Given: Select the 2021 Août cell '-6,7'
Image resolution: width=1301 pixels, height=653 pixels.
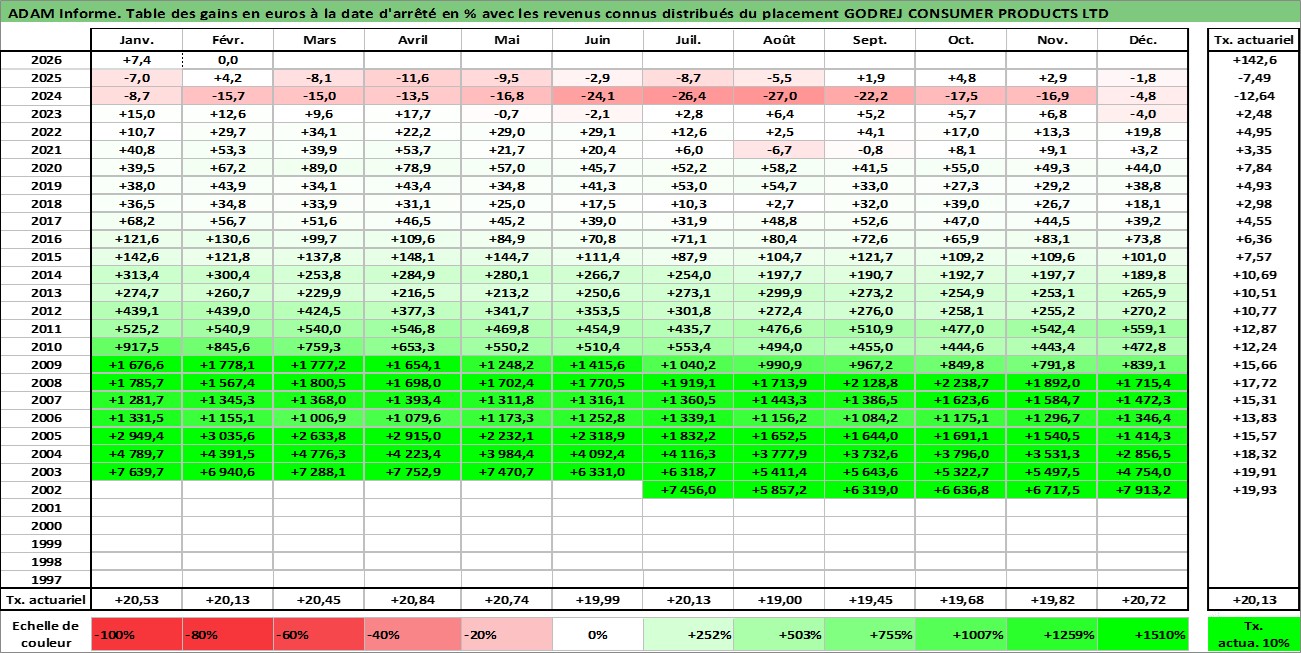Looking at the screenshot, I should coord(779,150).
